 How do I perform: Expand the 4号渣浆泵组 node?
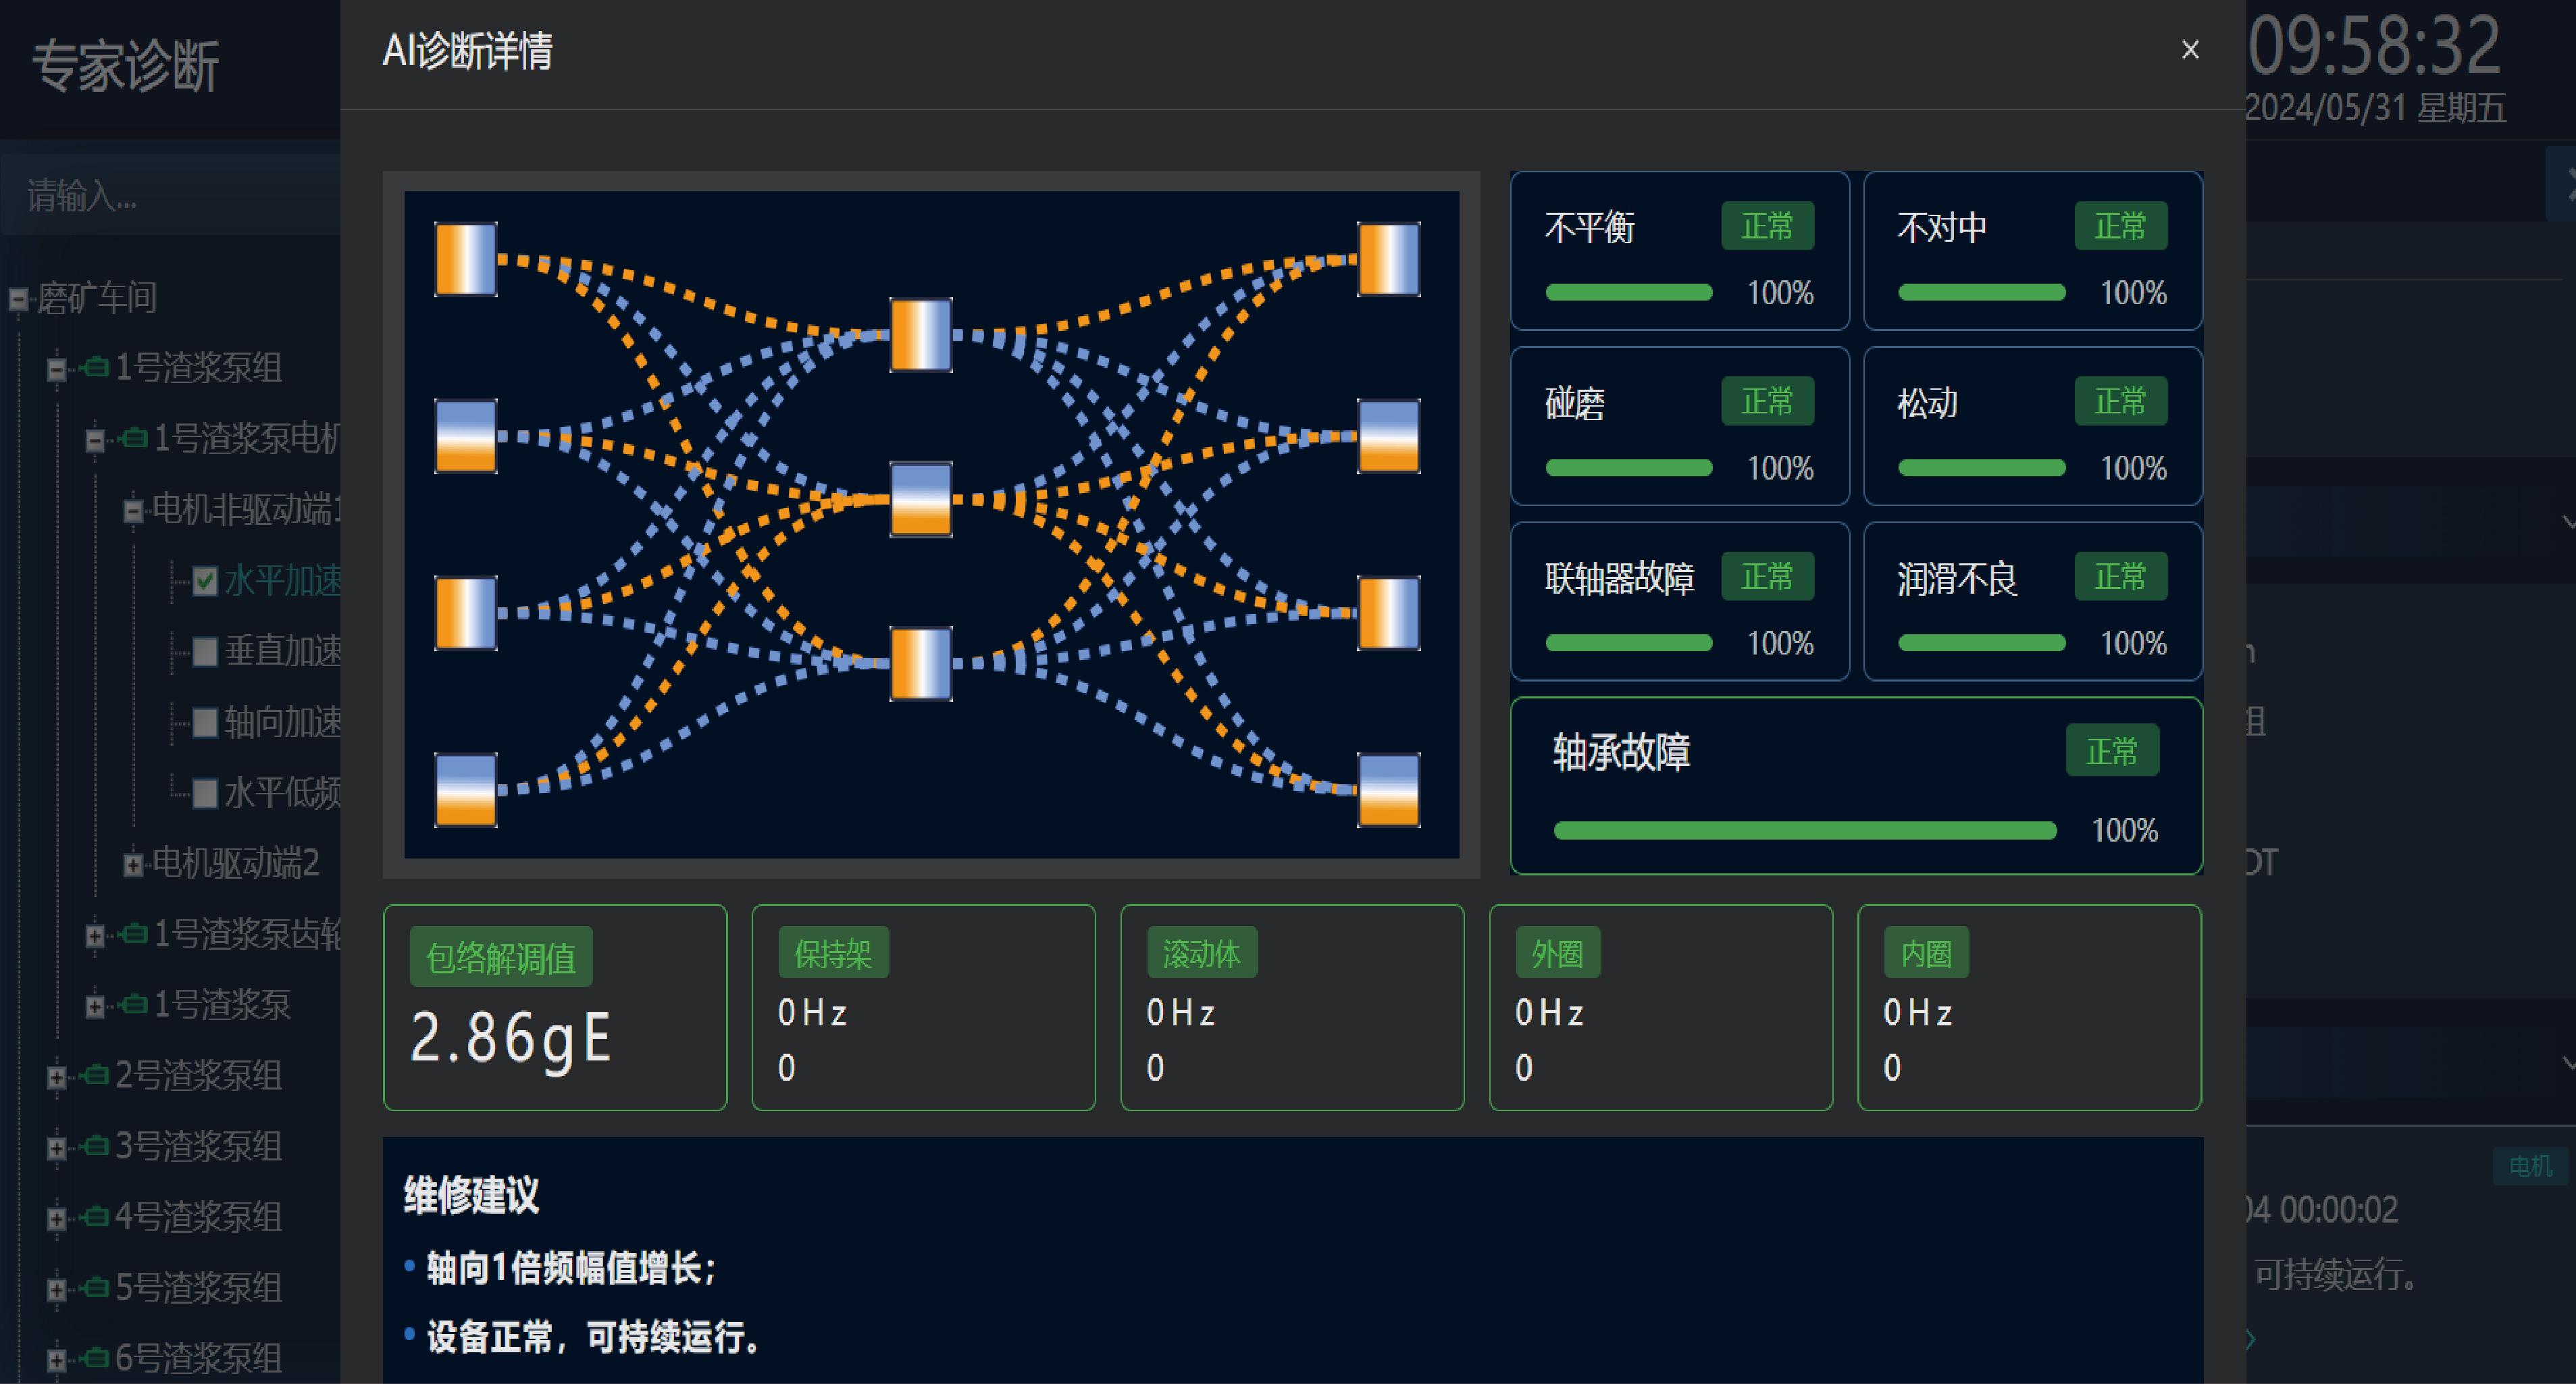56,1218
